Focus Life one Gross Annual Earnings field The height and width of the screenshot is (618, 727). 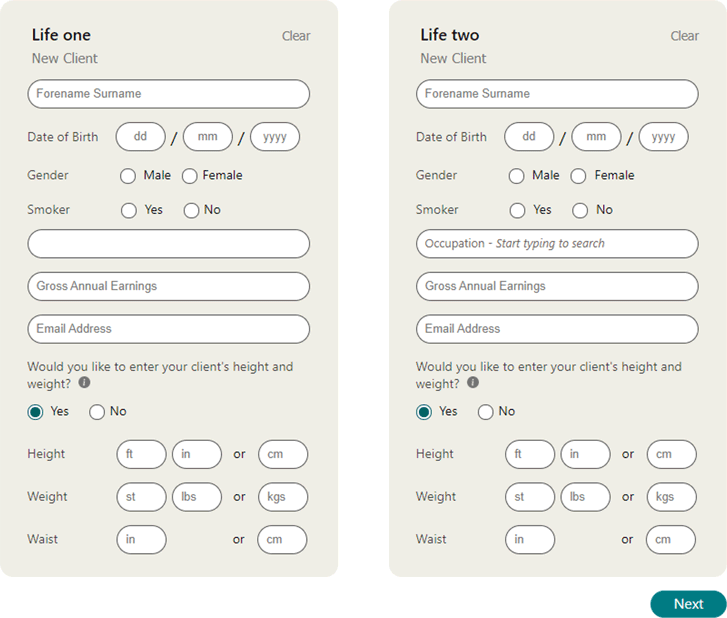pyautogui.click(x=168, y=287)
